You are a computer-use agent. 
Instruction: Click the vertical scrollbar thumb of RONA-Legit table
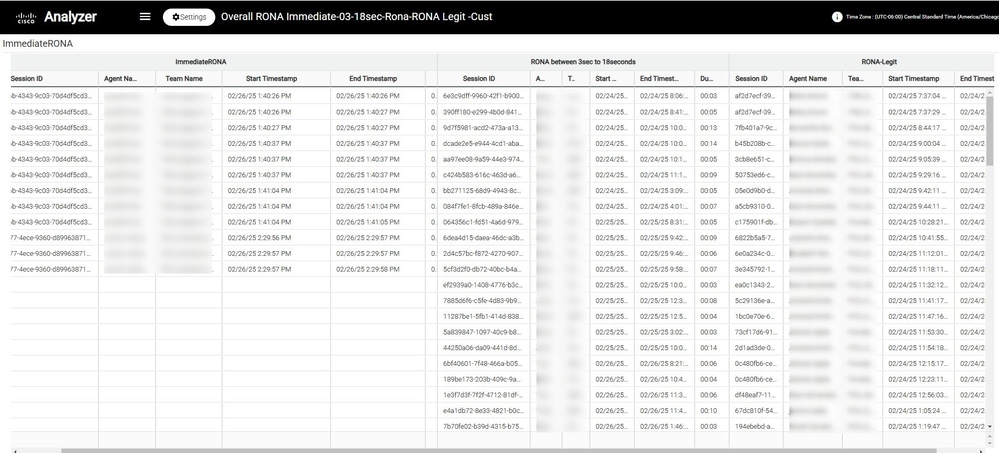coord(989,131)
